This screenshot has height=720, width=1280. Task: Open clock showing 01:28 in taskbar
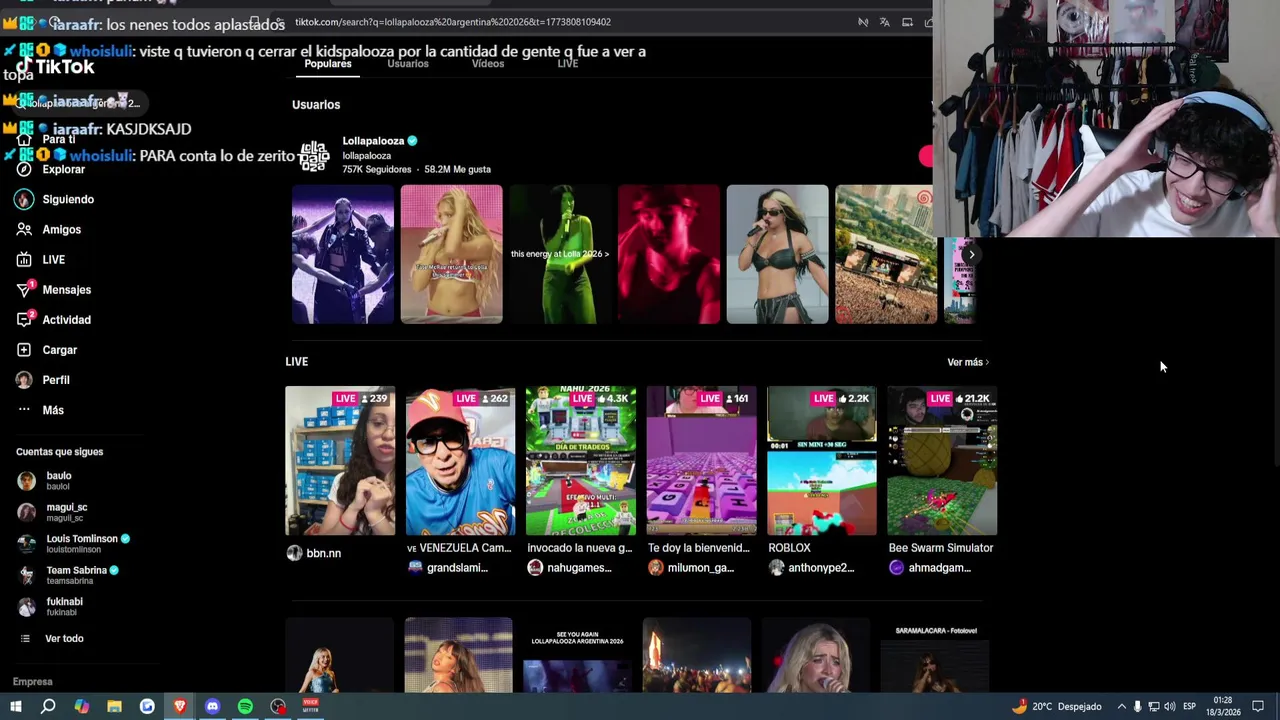click(1223, 706)
